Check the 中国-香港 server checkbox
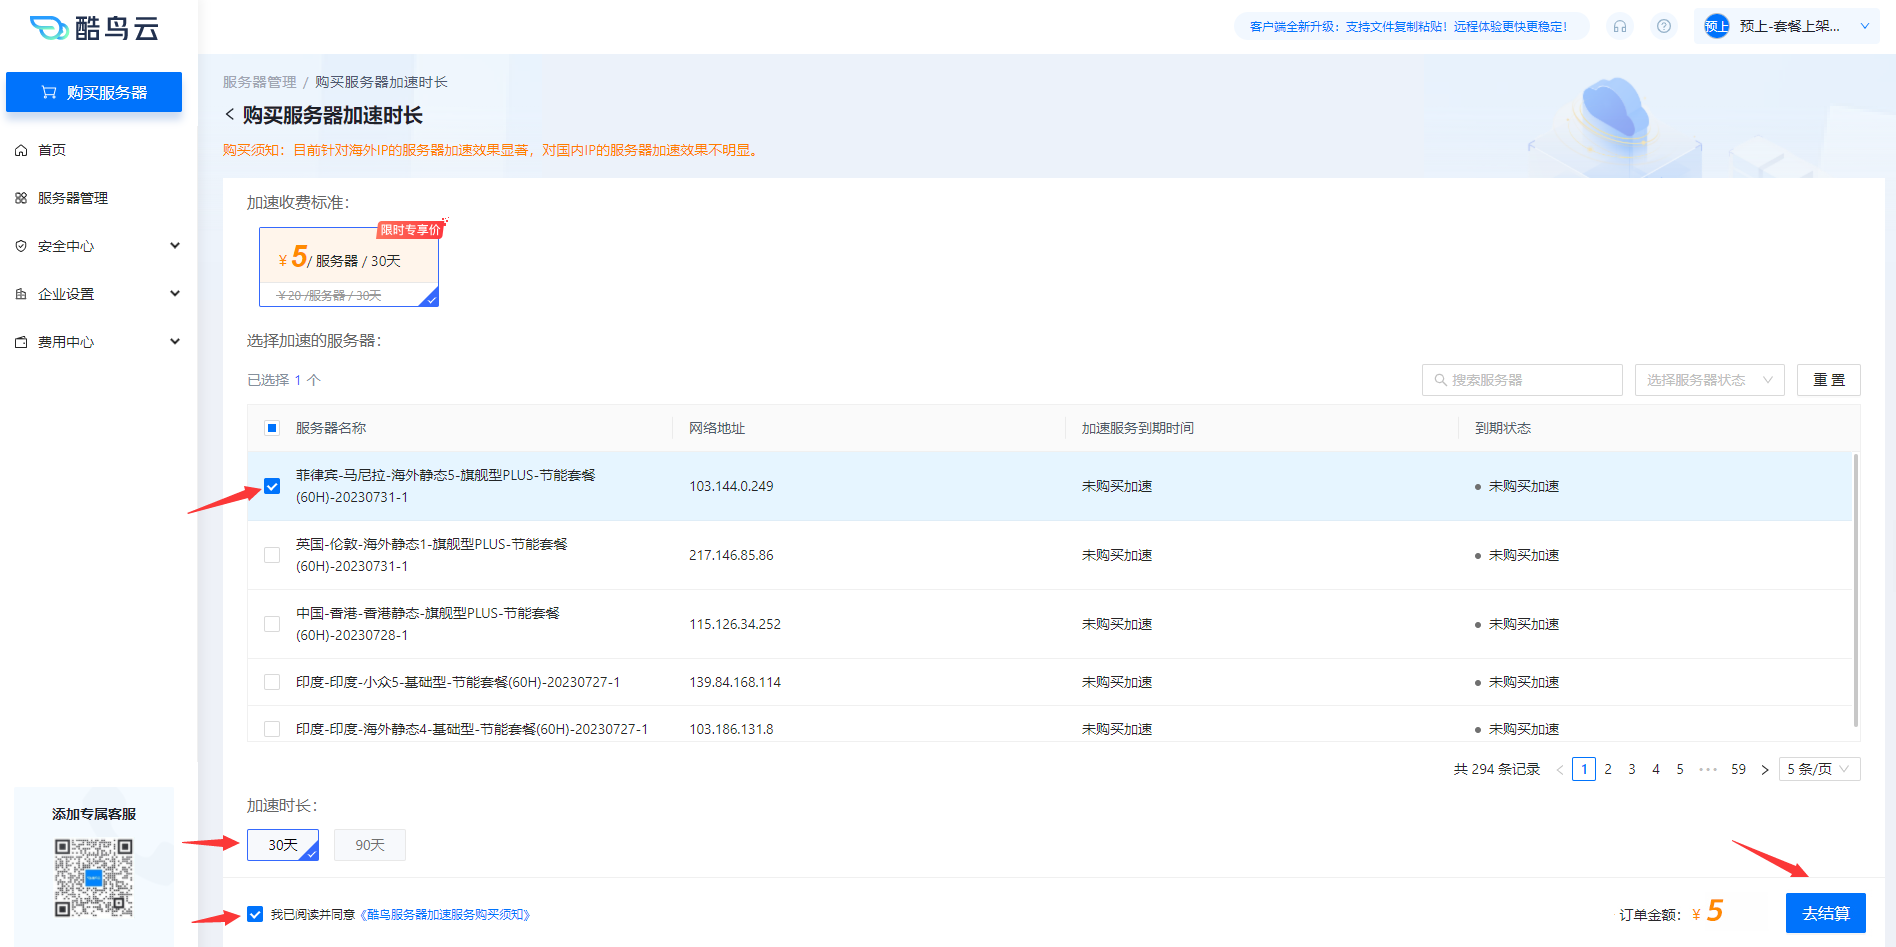The width and height of the screenshot is (1896, 947). (272, 624)
